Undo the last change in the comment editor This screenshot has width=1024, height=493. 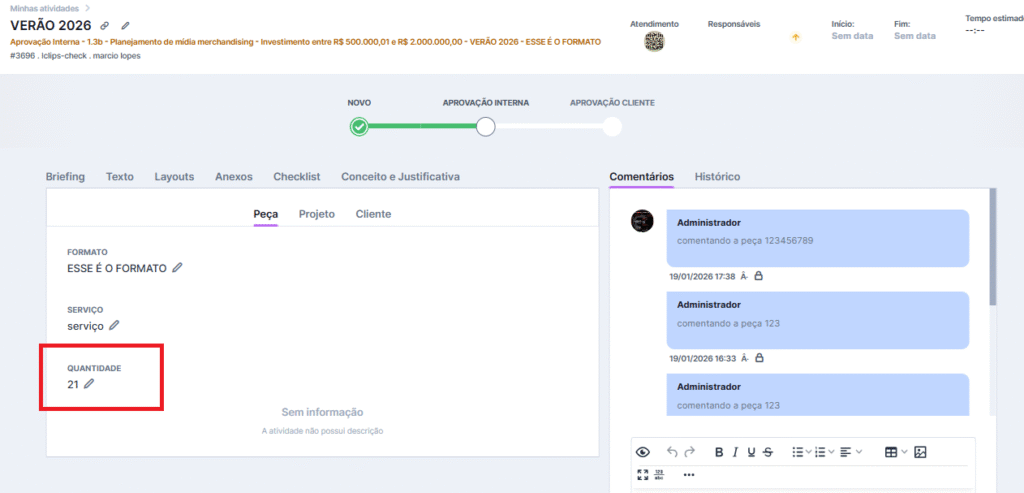tap(672, 452)
